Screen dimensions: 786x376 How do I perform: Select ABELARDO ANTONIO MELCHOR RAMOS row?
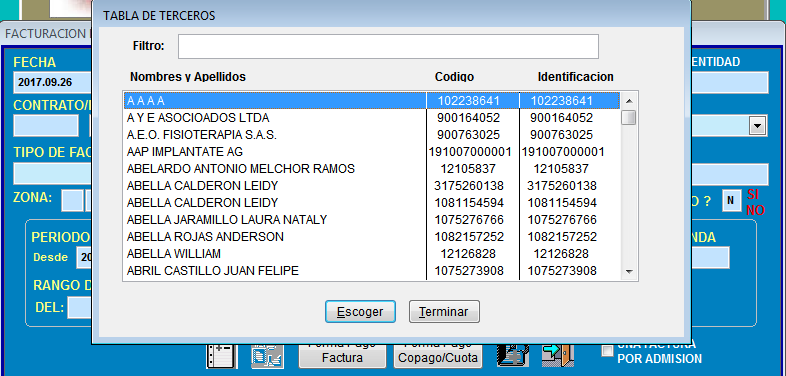[x=372, y=169]
